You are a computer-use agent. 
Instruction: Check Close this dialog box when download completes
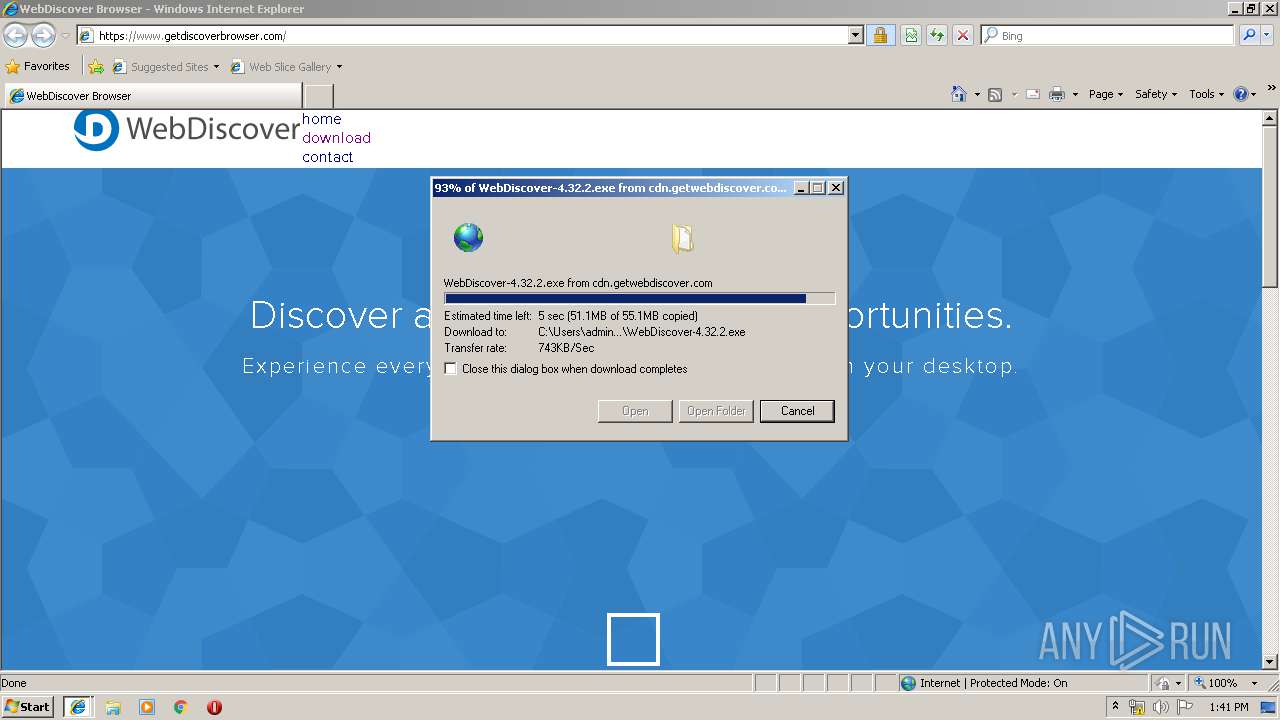pos(450,369)
